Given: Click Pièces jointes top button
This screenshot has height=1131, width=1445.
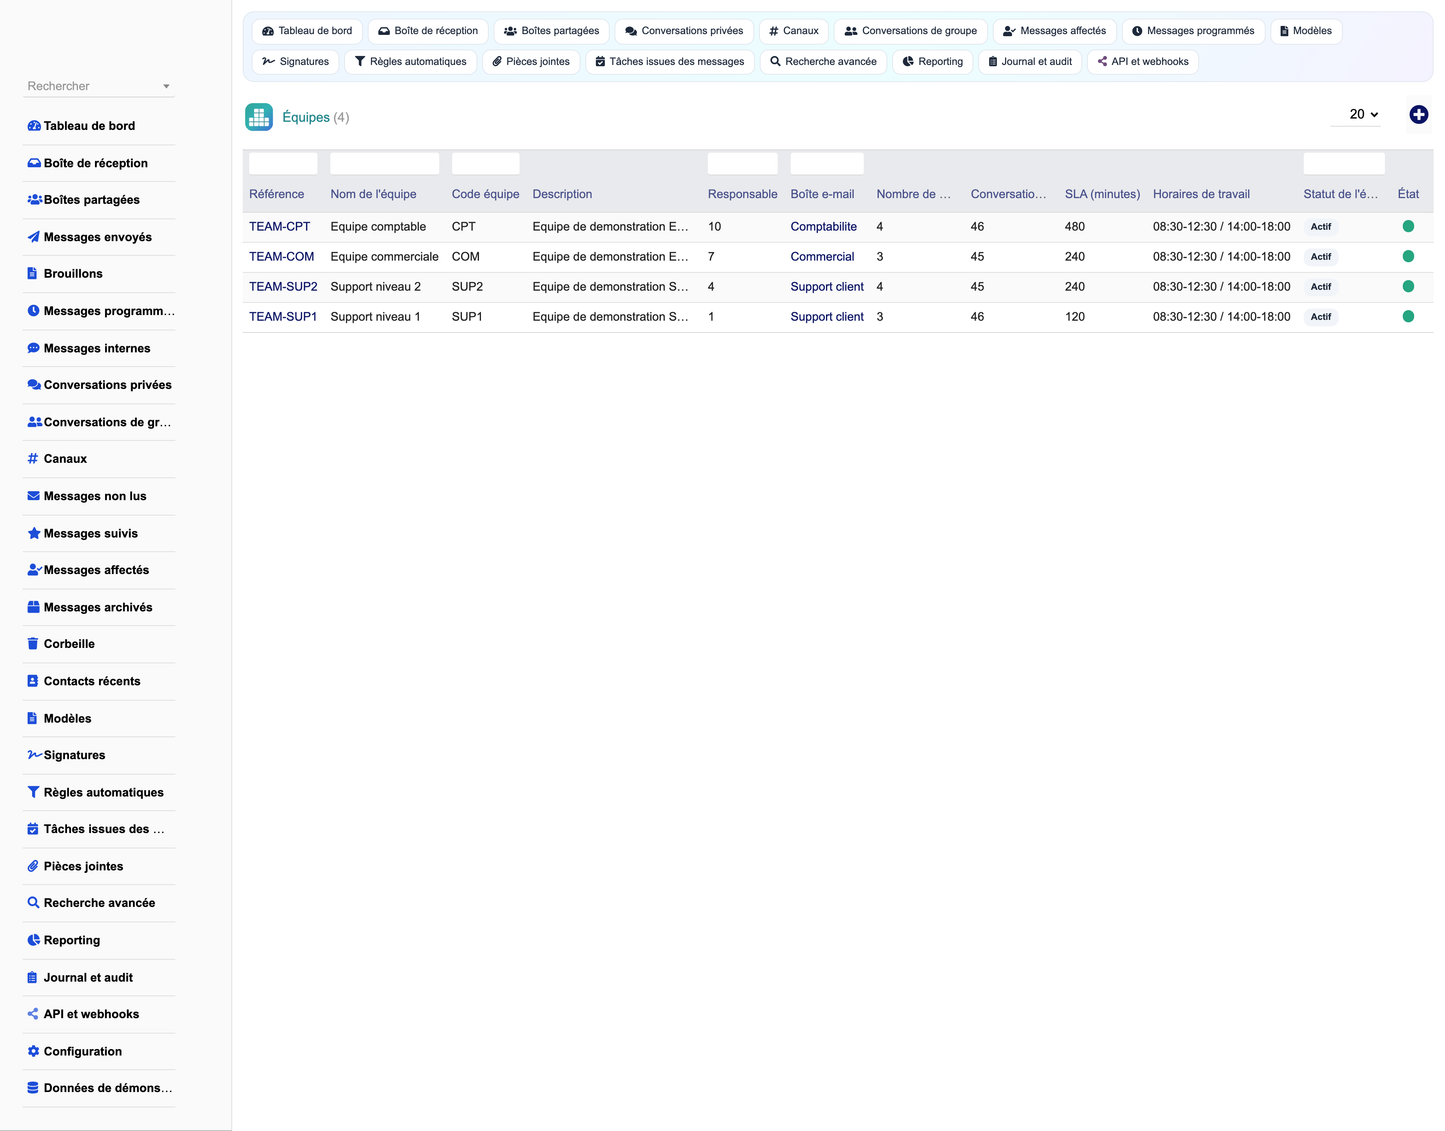Looking at the screenshot, I should (x=531, y=62).
